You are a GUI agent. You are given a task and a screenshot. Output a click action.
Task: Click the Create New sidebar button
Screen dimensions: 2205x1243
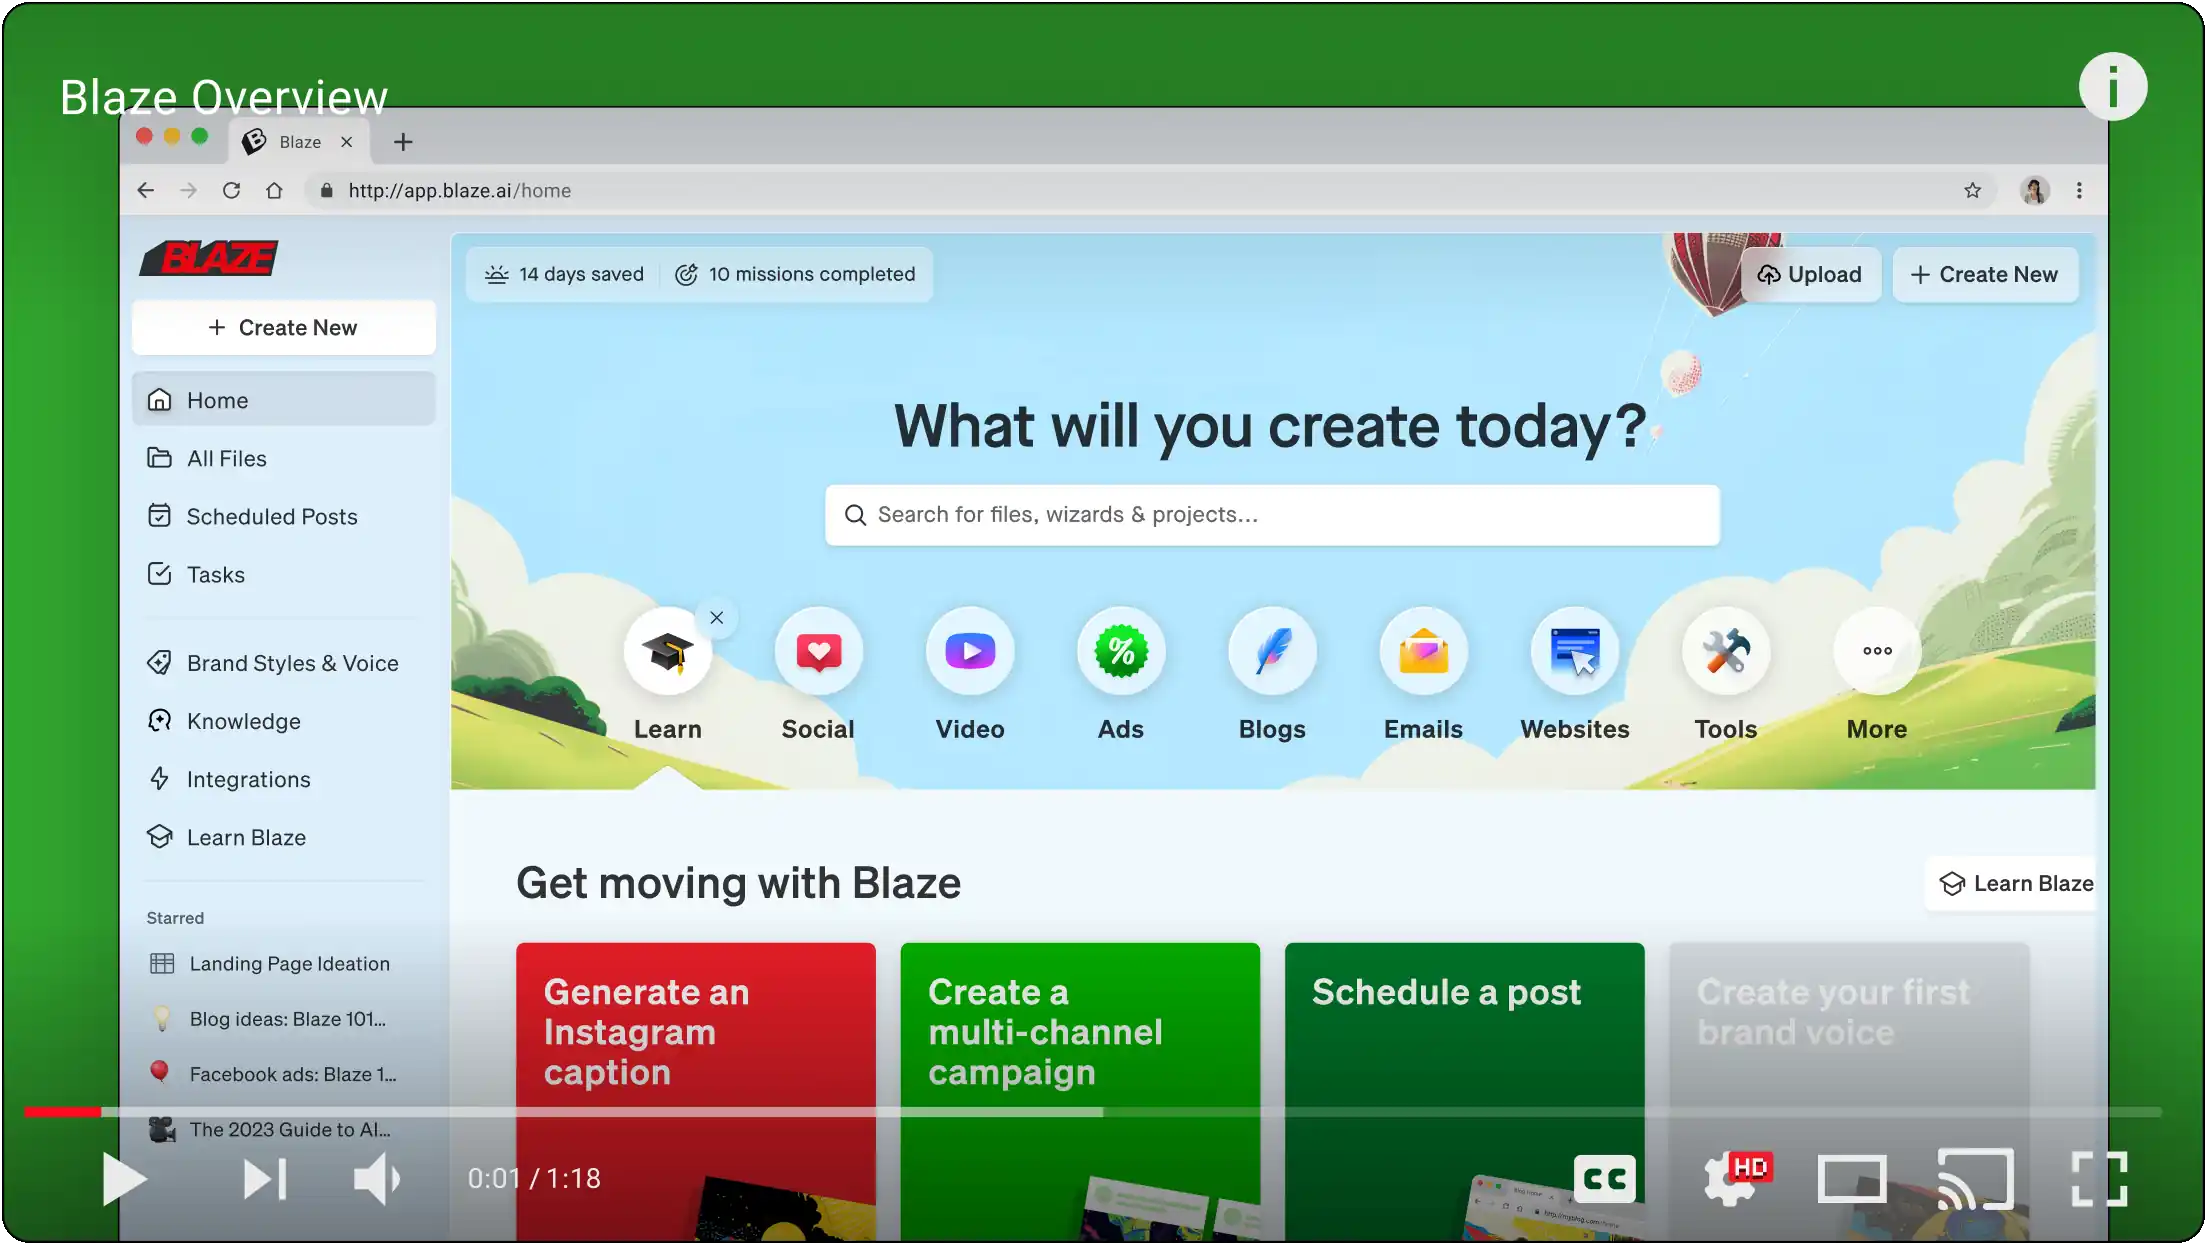tap(283, 327)
